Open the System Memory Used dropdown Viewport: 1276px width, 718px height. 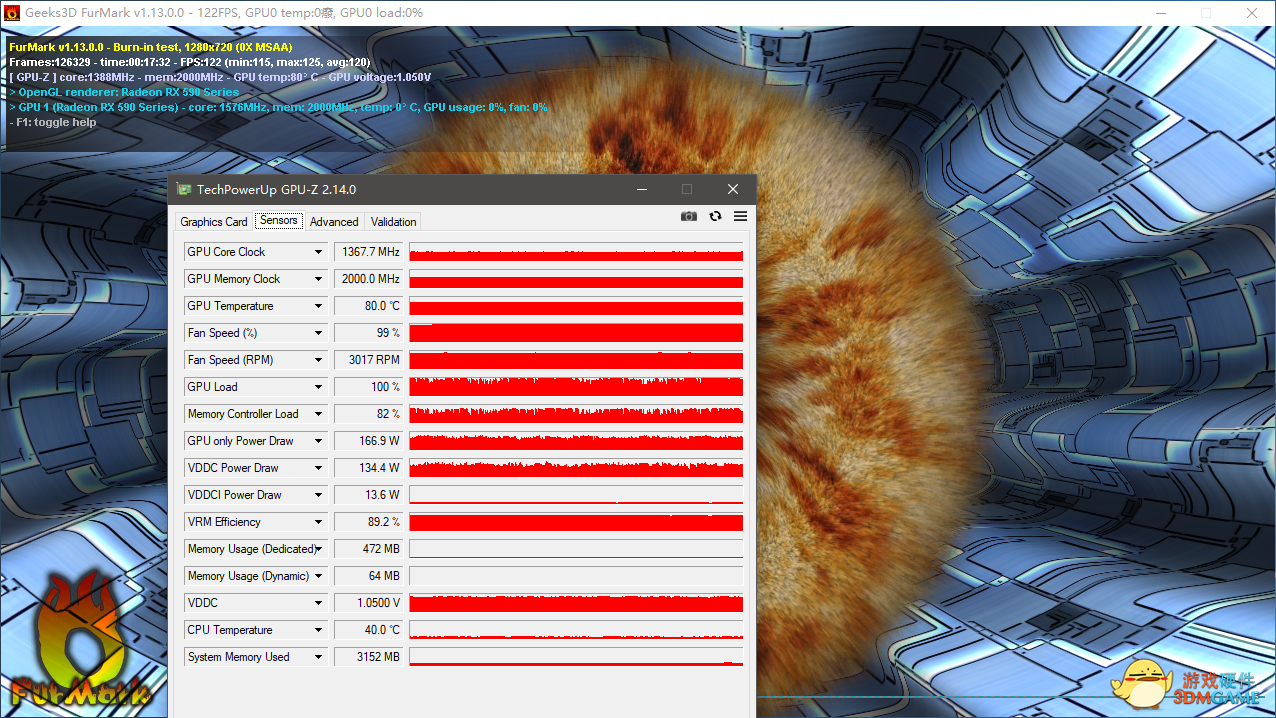319,657
